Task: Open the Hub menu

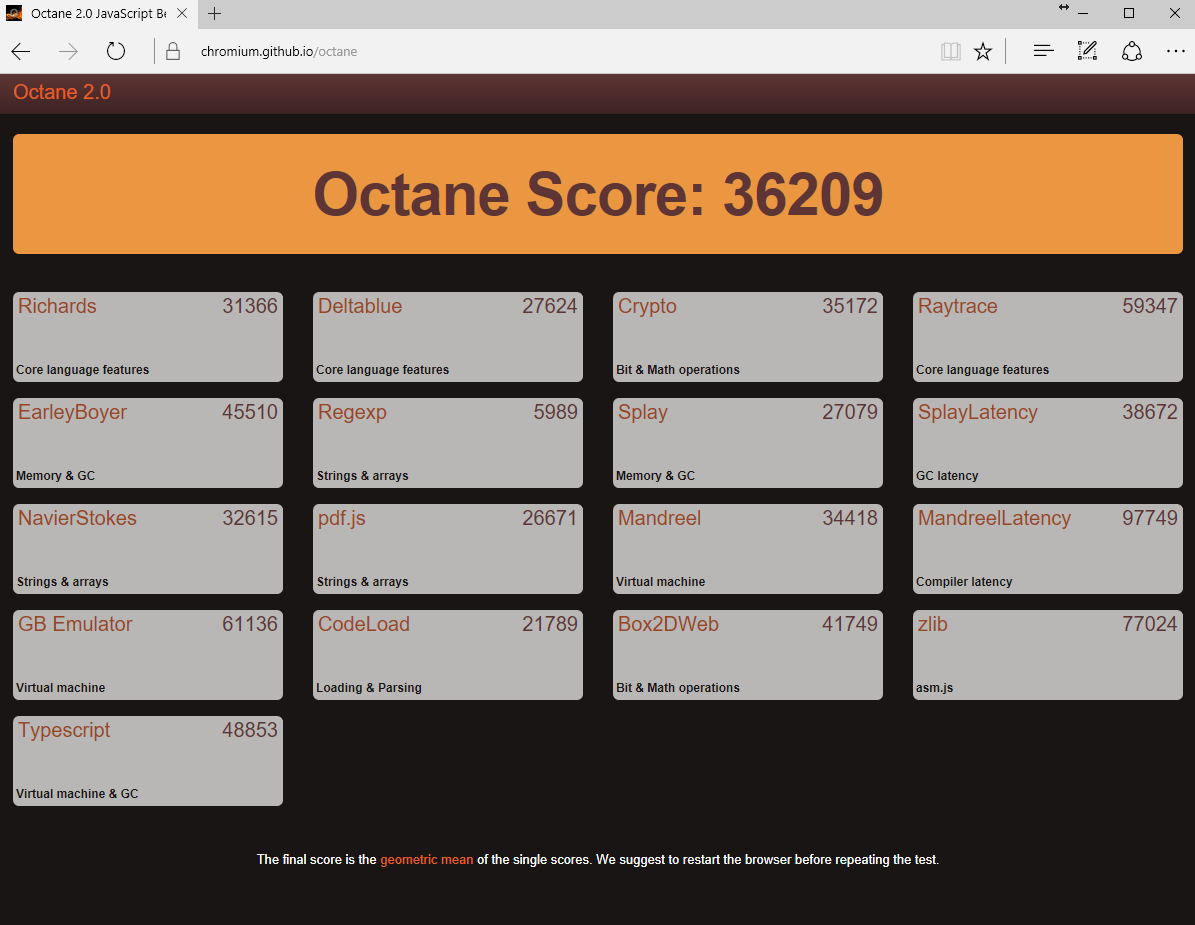Action: pyautogui.click(x=1043, y=51)
